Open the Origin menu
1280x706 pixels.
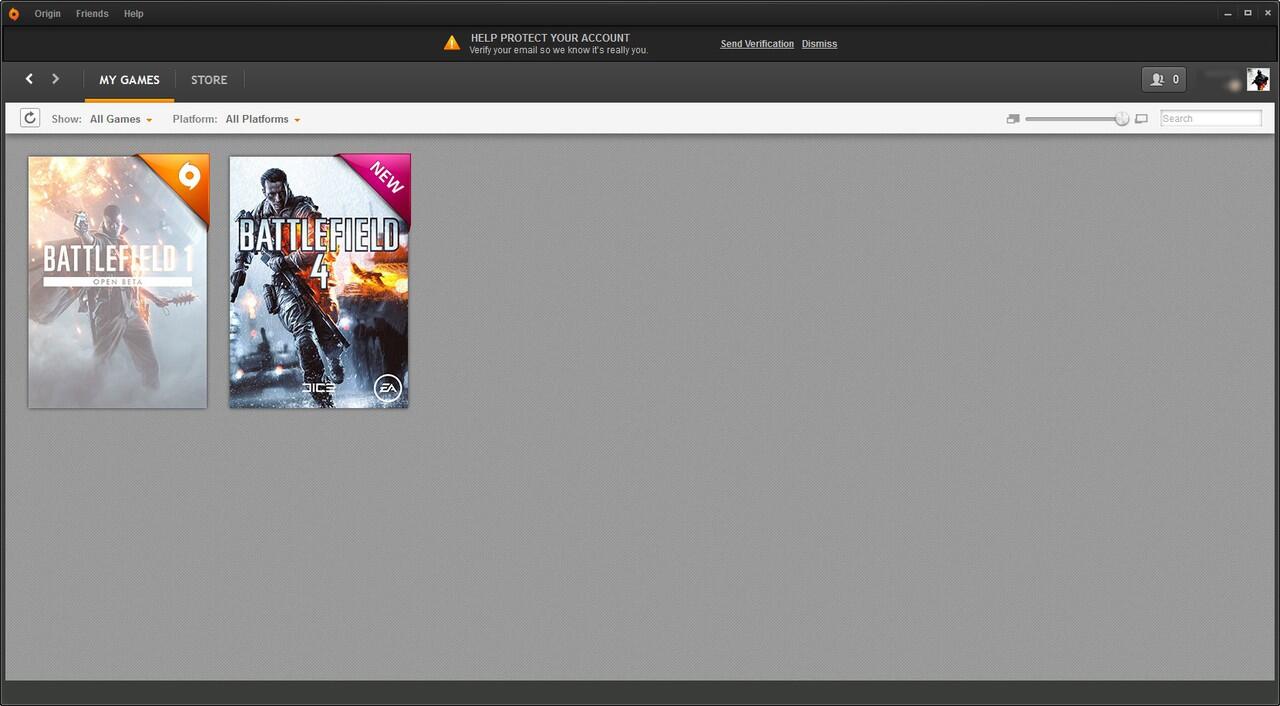tap(48, 14)
